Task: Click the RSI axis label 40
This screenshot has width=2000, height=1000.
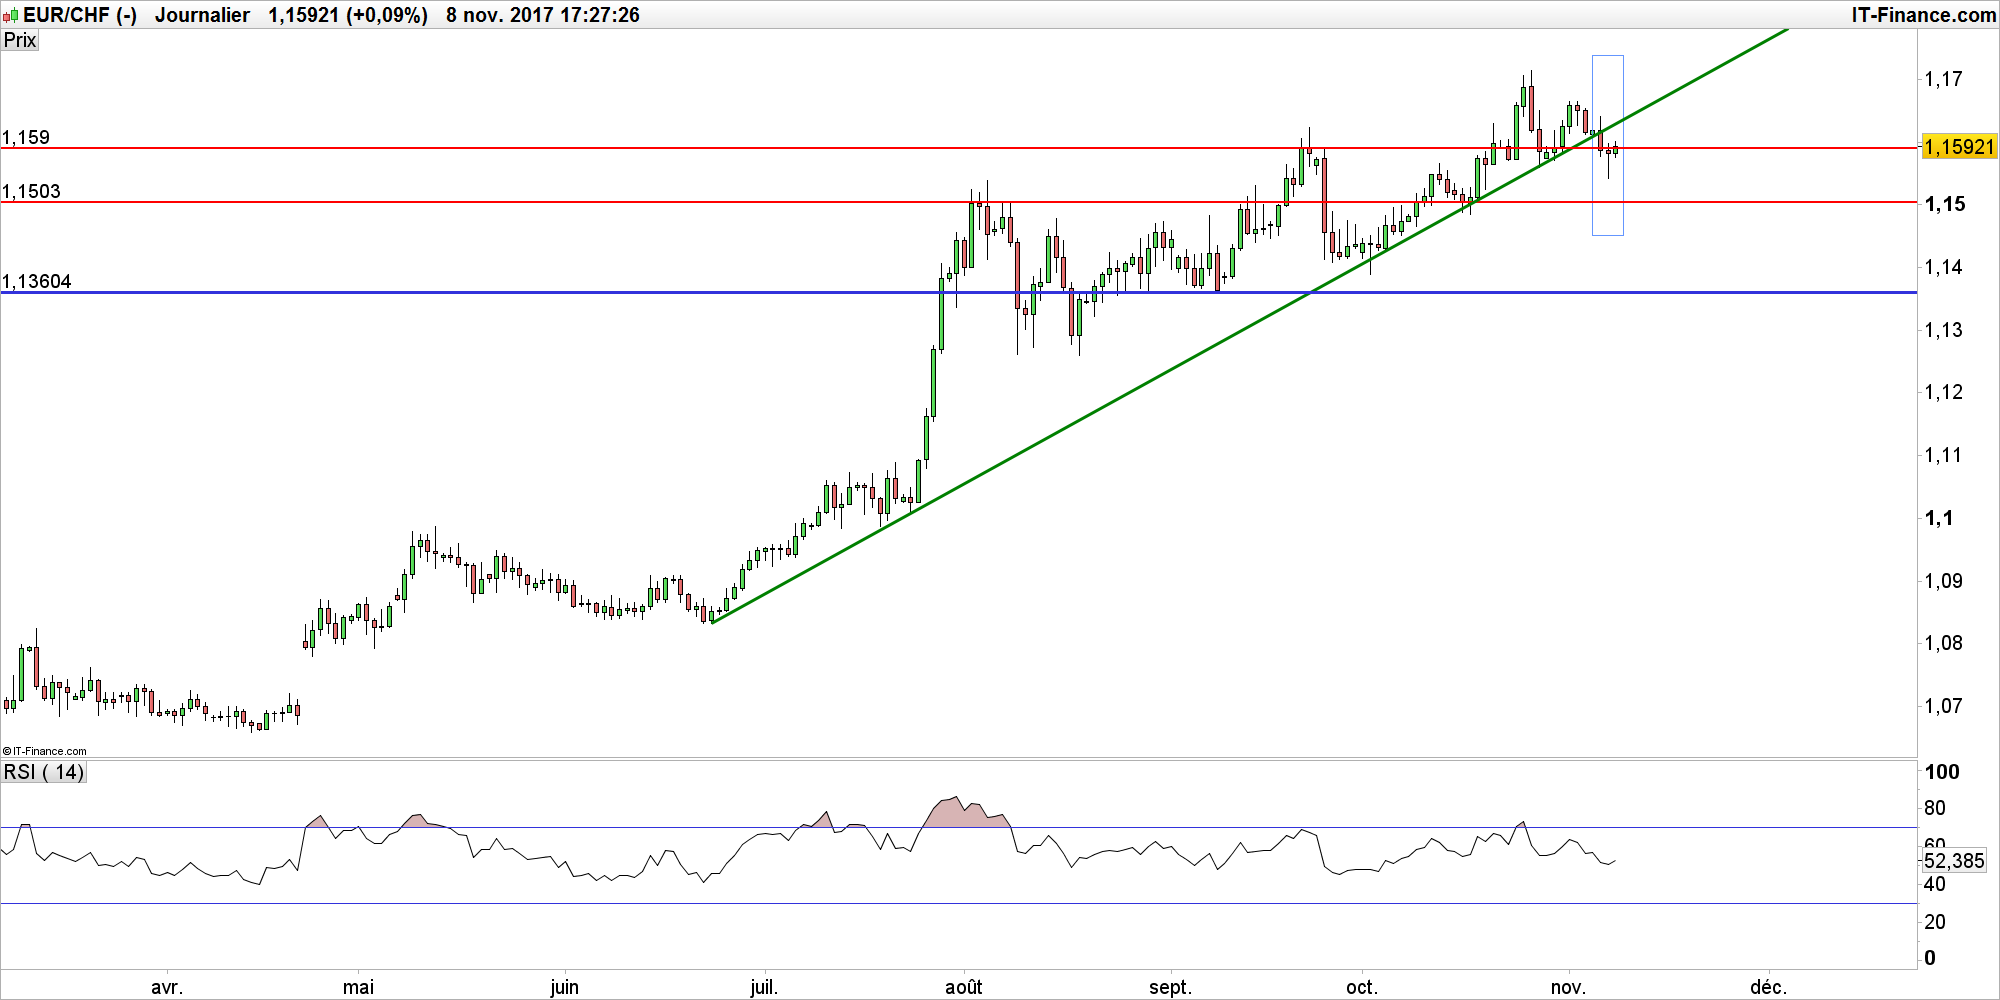Action: pyautogui.click(x=1935, y=884)
